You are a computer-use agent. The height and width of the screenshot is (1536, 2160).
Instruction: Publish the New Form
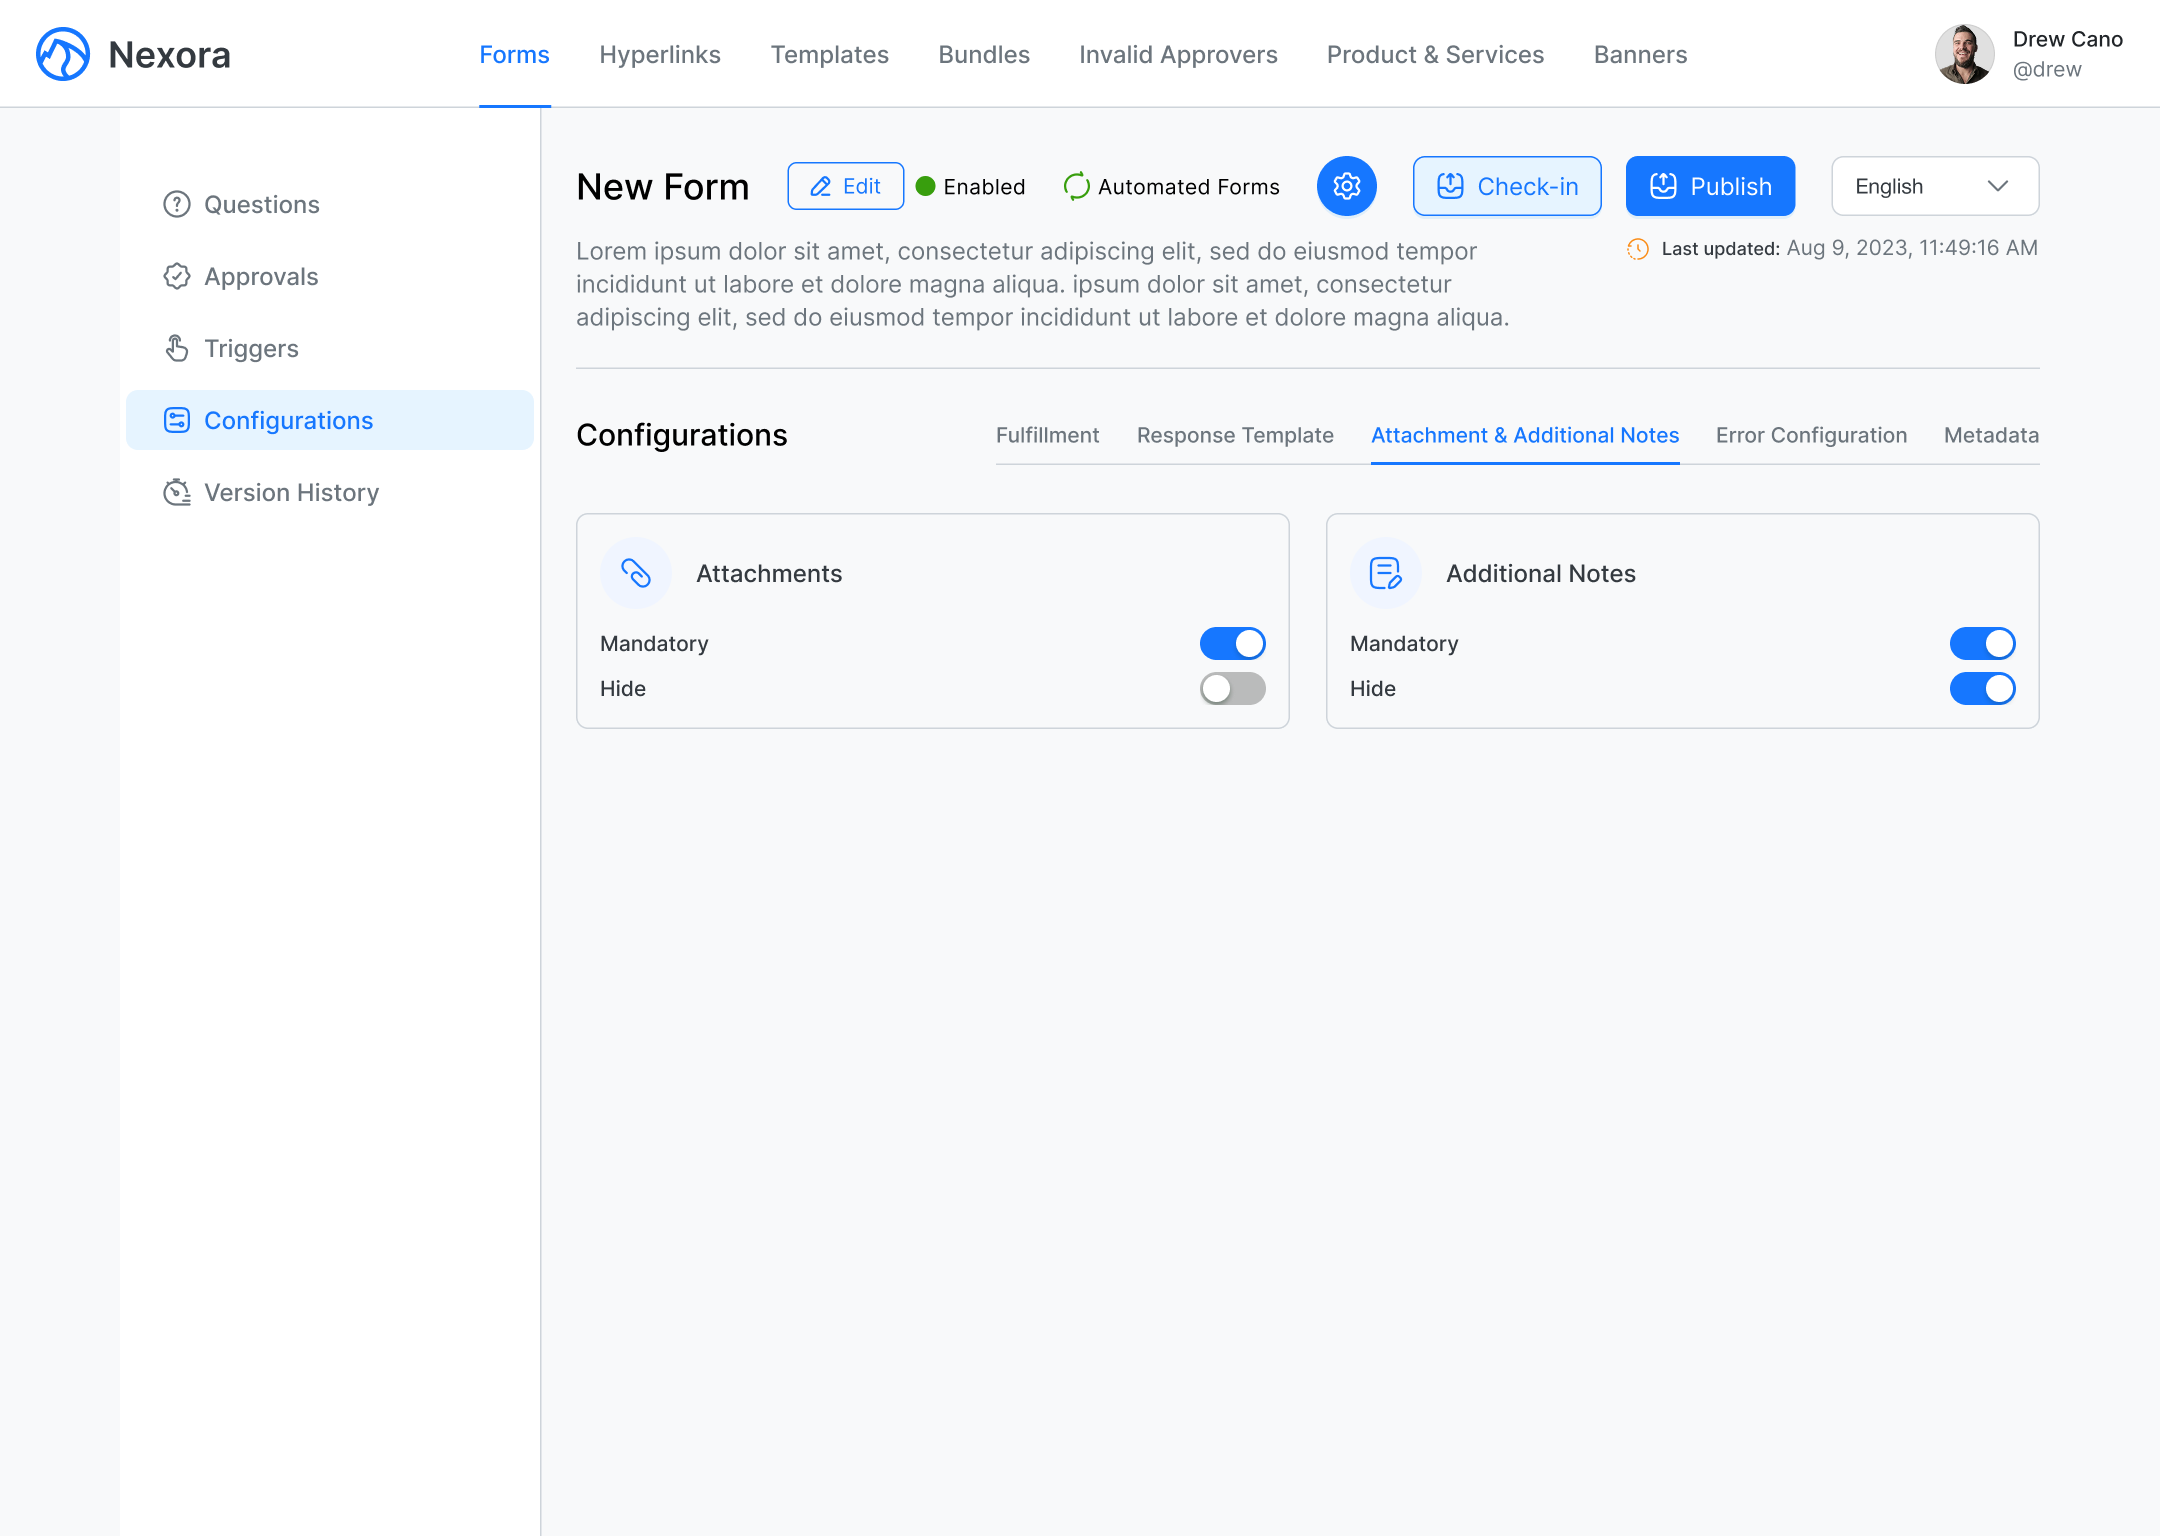pos(1709,186)
